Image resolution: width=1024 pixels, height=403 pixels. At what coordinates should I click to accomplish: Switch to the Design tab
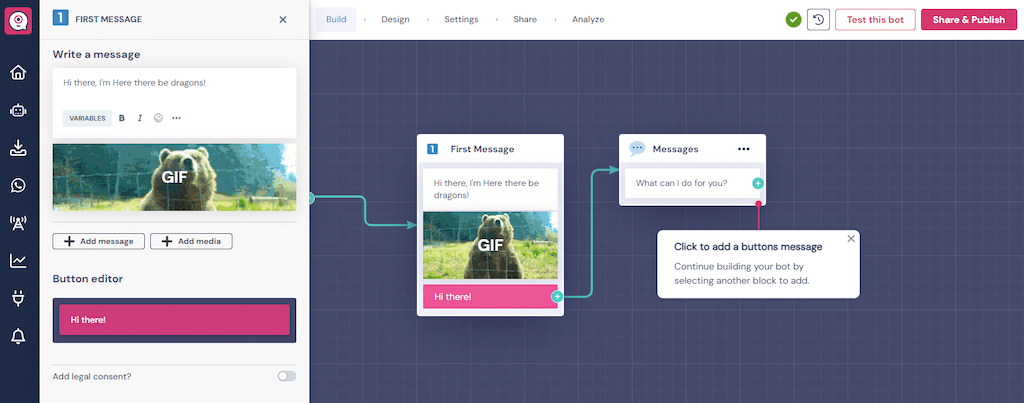pyautogui.click(x=395, y=19)
